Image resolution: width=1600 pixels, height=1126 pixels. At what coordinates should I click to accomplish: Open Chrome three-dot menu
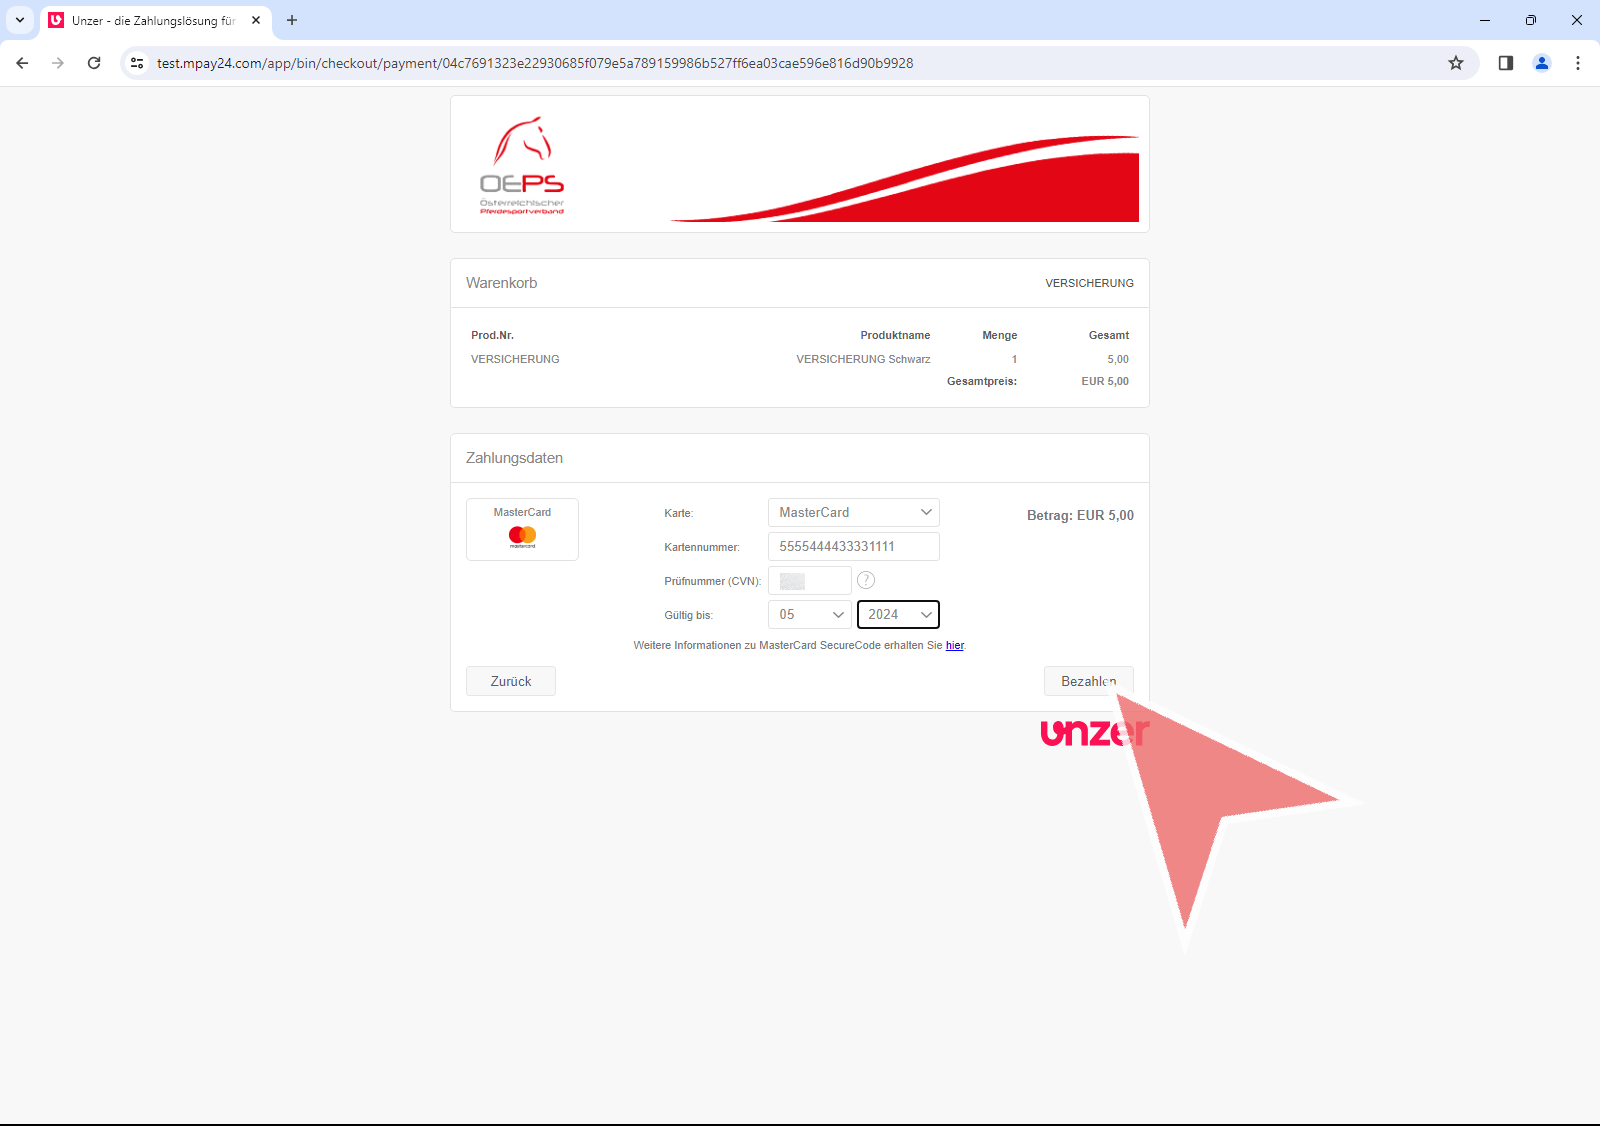[x=1578, y=63]
